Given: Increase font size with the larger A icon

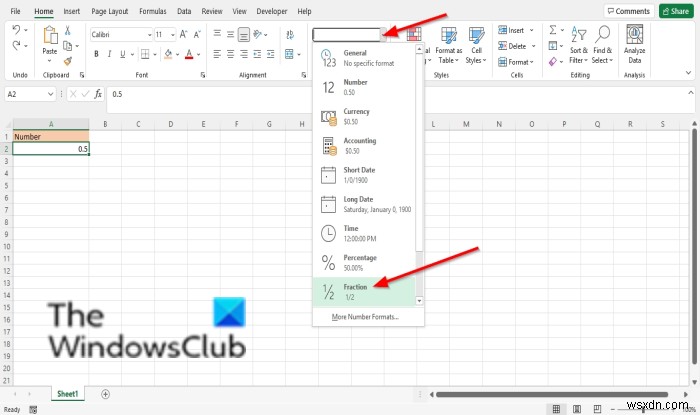Looking at the screenshot, I should pos(183,34).
